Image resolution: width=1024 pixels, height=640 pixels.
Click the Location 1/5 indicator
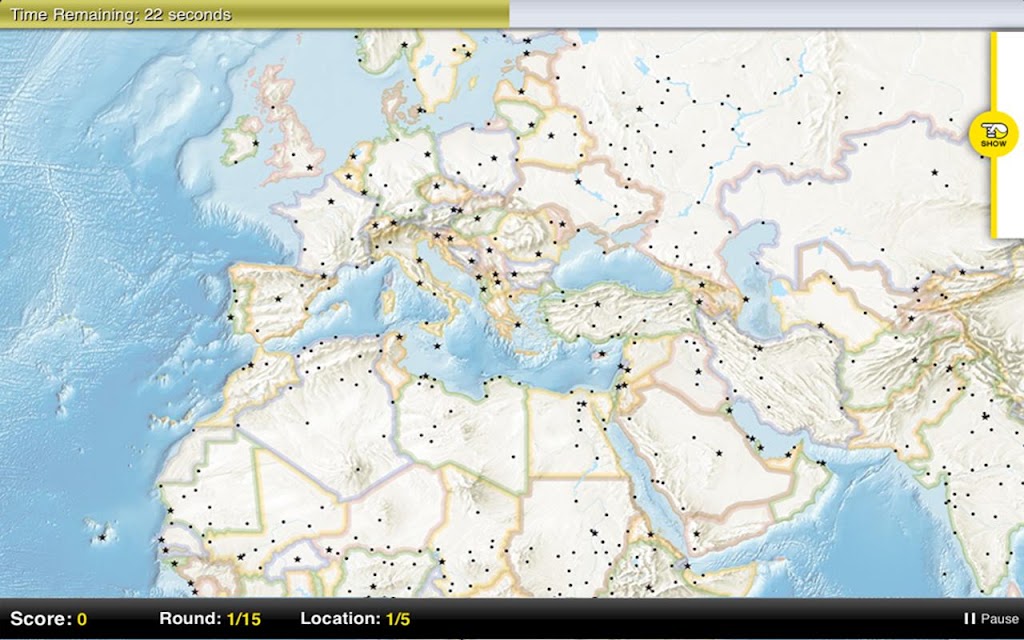(x=355, y=618)
